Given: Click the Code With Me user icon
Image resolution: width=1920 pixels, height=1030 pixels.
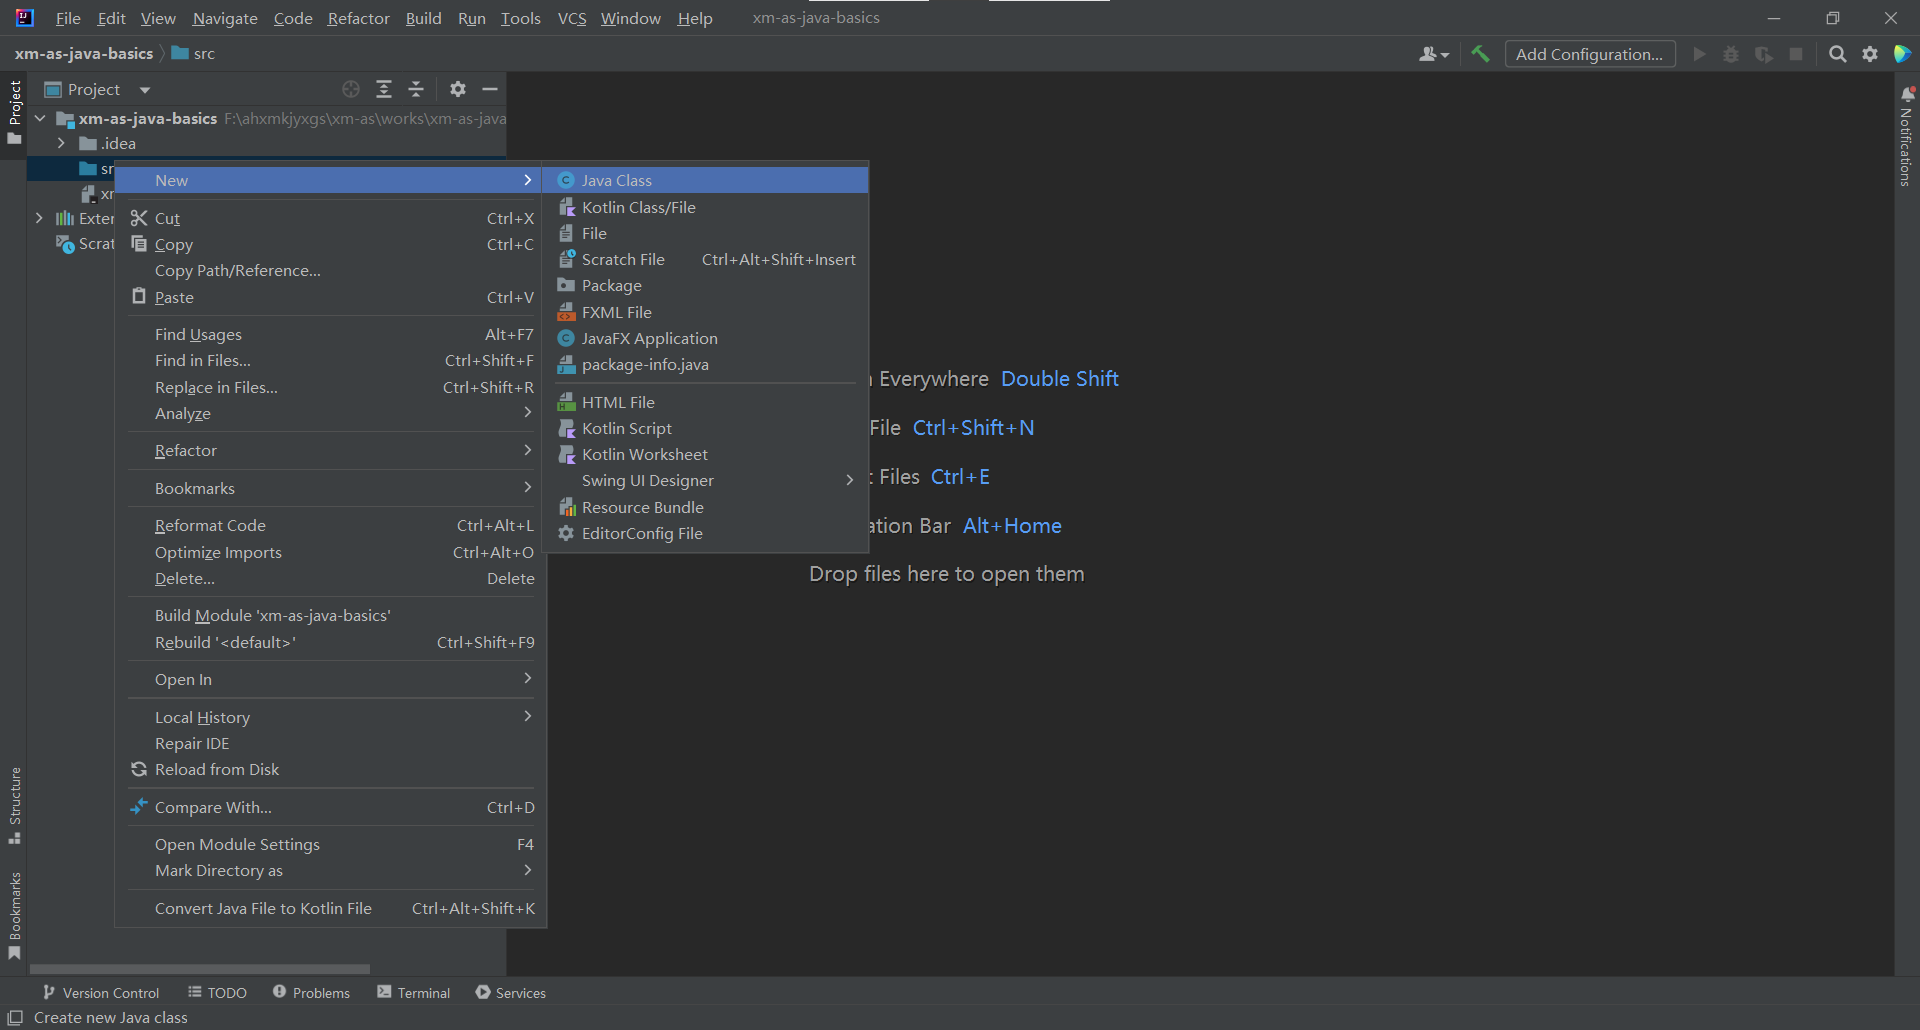Looking at the screenshot, I should pos(1433,54).
